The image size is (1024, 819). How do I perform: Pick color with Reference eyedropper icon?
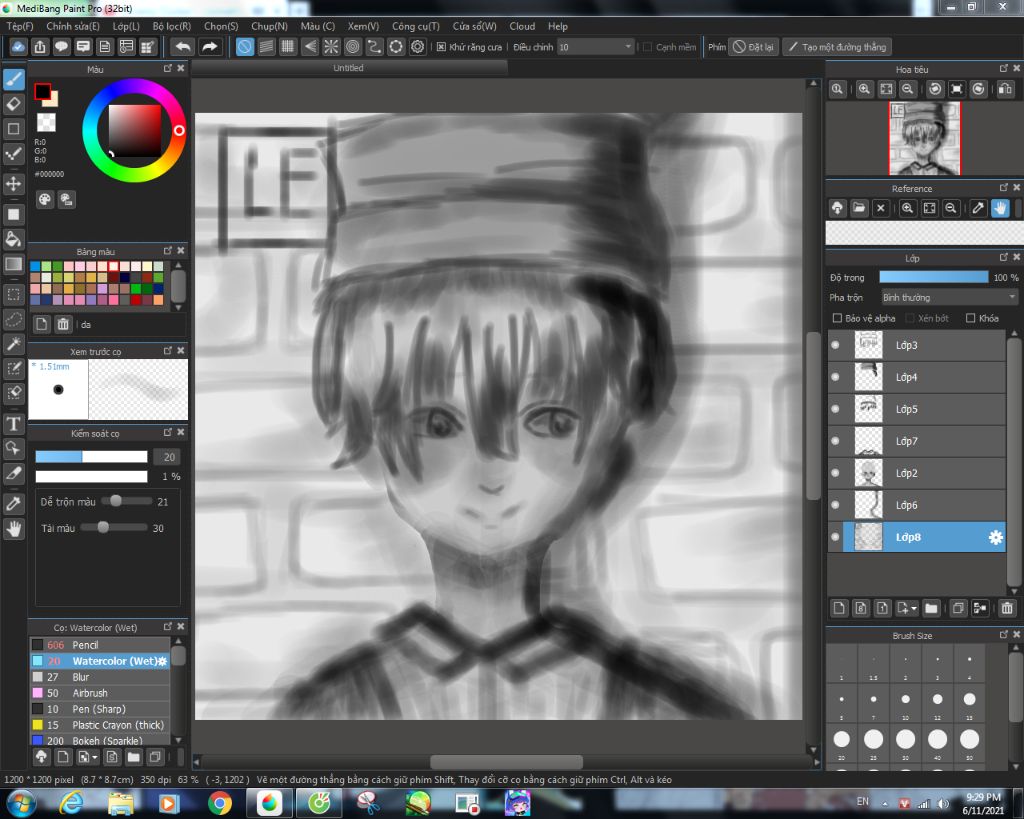pos(978,208)
